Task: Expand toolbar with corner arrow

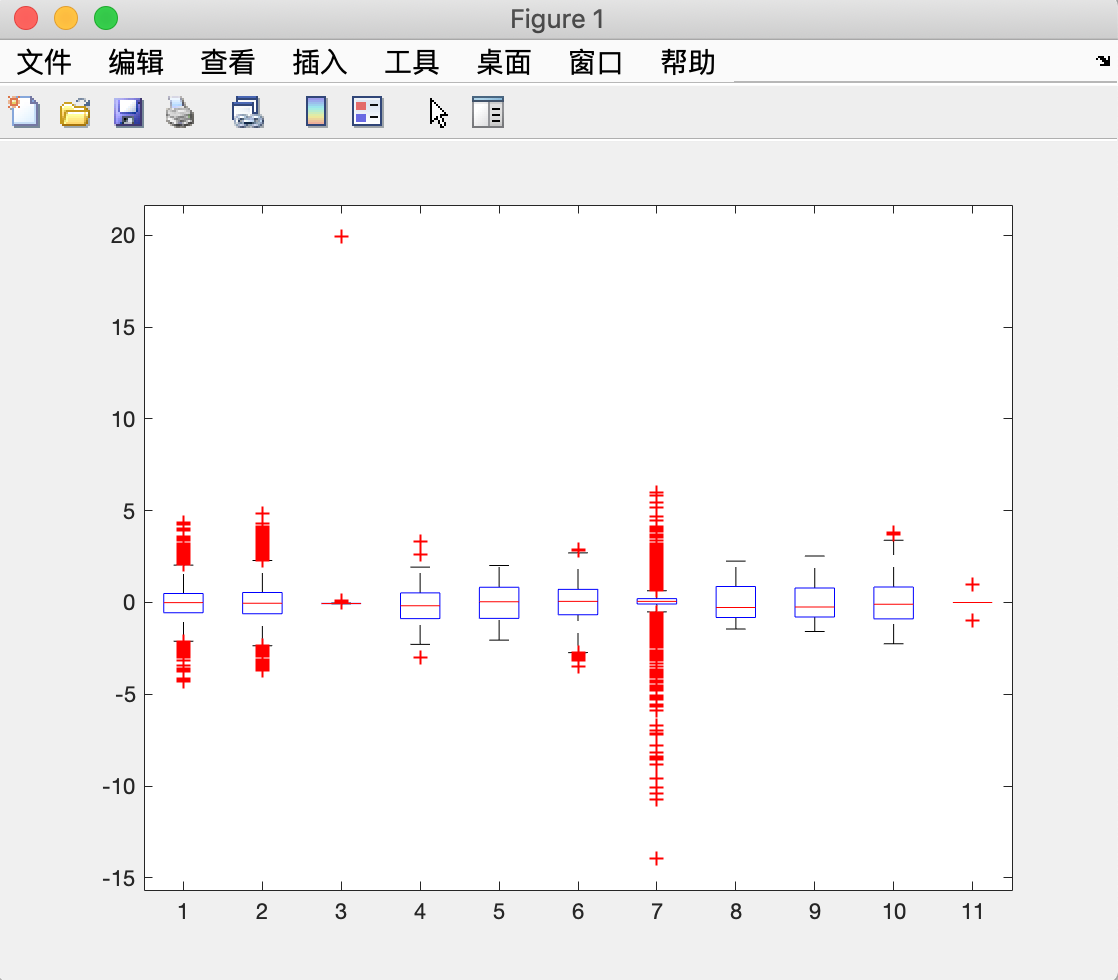Action: click(1103, 61)
